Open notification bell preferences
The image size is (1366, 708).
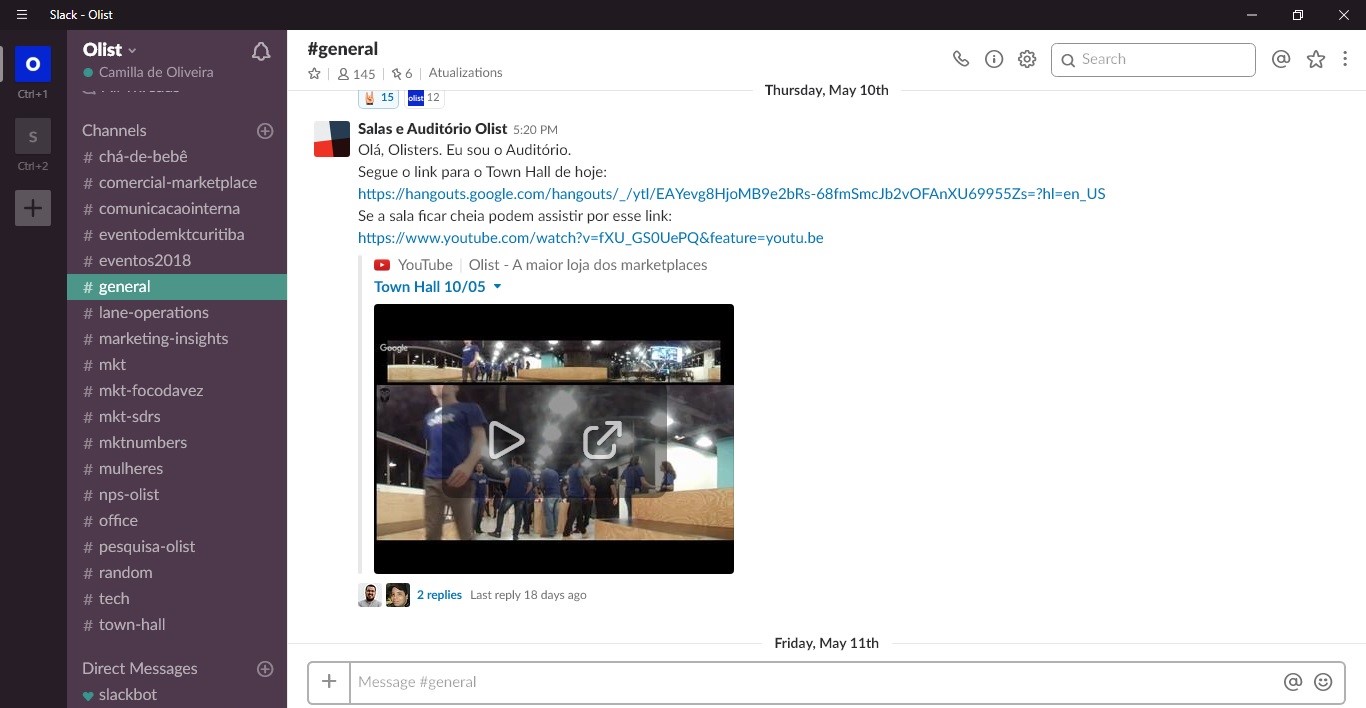coord(261,52)
